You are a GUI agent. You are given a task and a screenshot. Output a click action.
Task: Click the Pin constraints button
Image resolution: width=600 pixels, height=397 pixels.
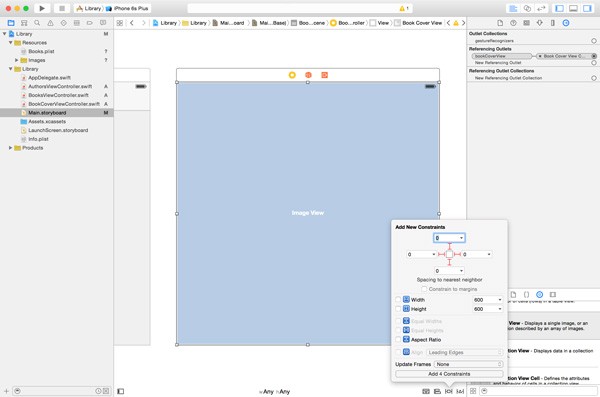click(x=449, y=391)
